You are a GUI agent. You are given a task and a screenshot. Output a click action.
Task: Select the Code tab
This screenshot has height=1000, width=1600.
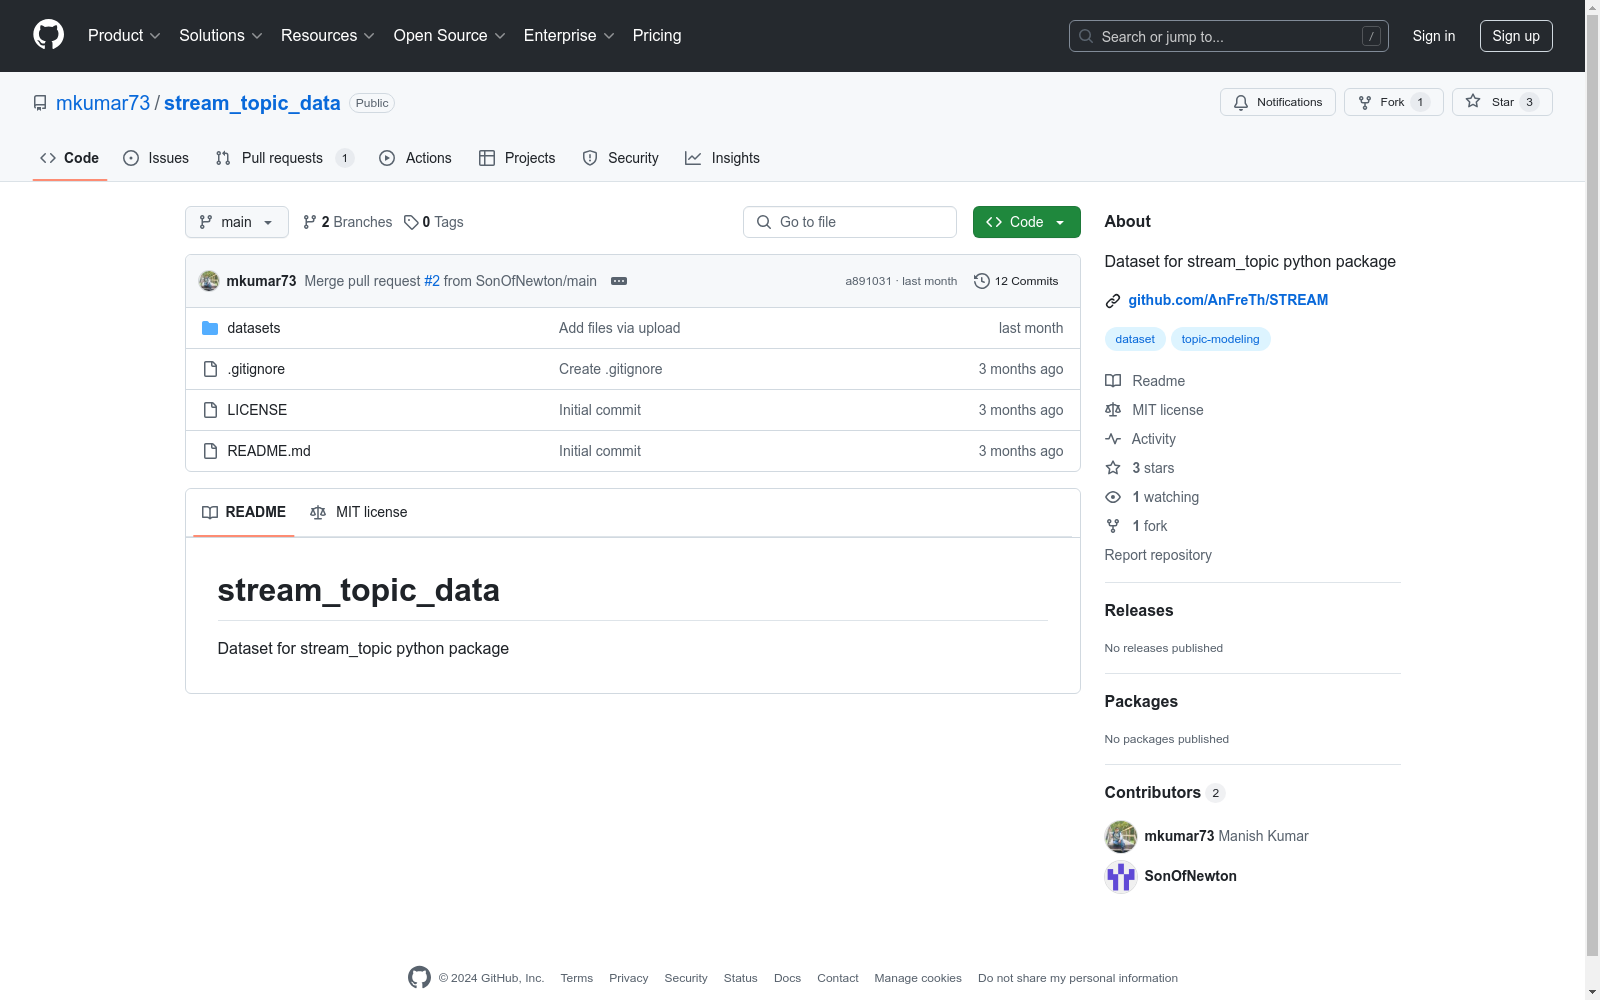tap(70, 158)
